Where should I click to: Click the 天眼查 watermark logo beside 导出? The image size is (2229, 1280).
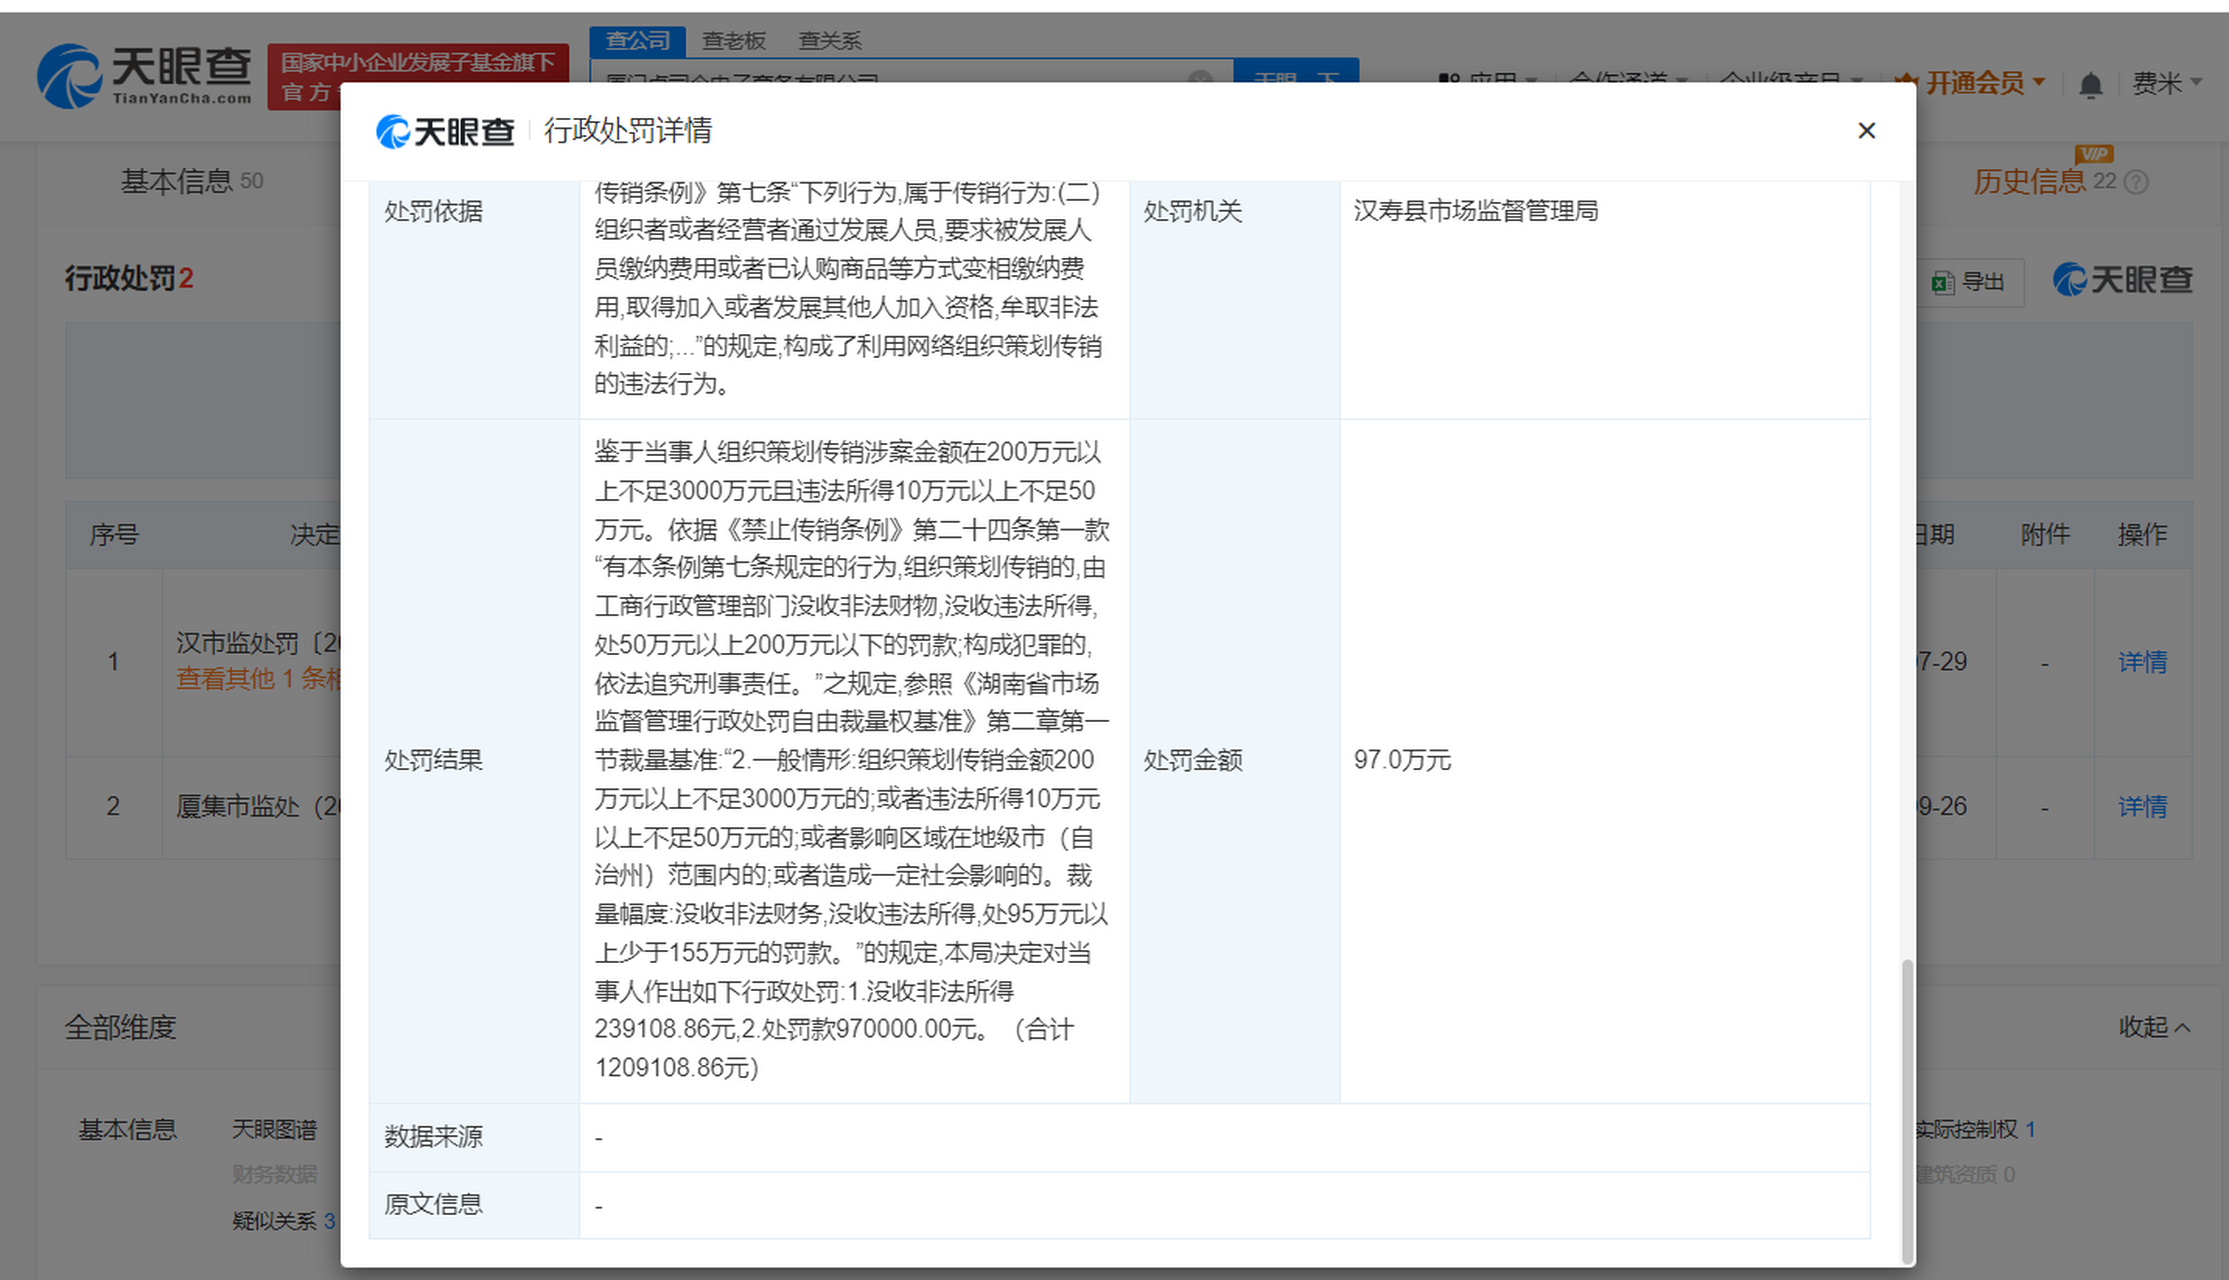(x=2122, y=280)
